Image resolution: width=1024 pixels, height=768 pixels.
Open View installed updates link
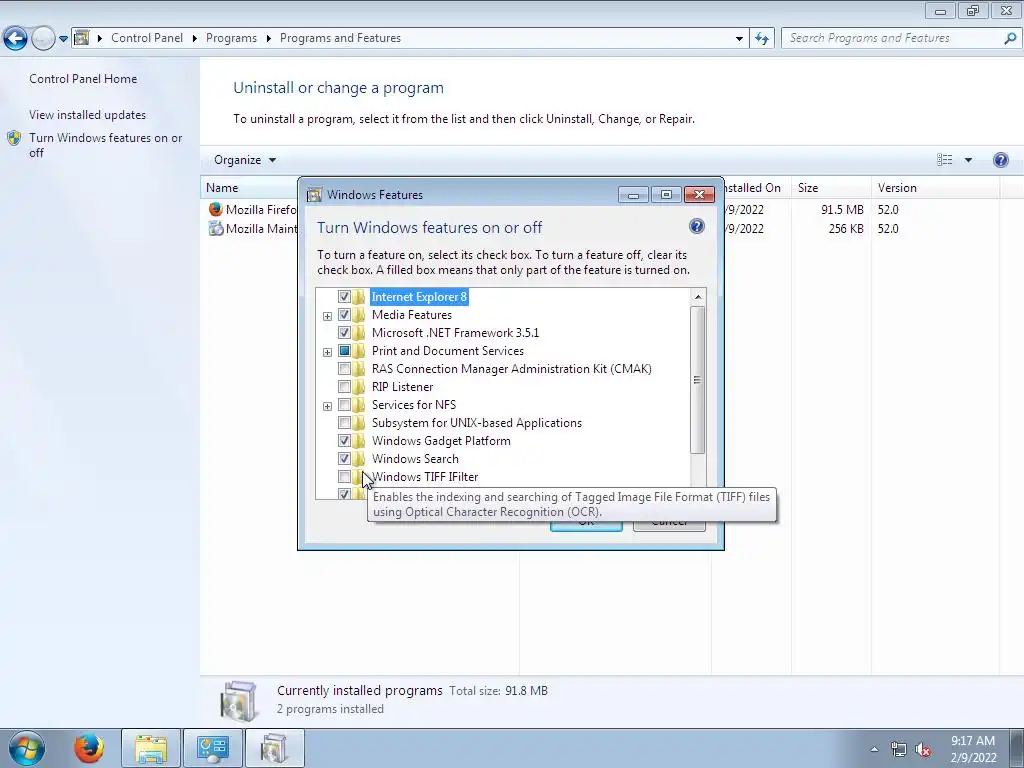click(88, 114)
